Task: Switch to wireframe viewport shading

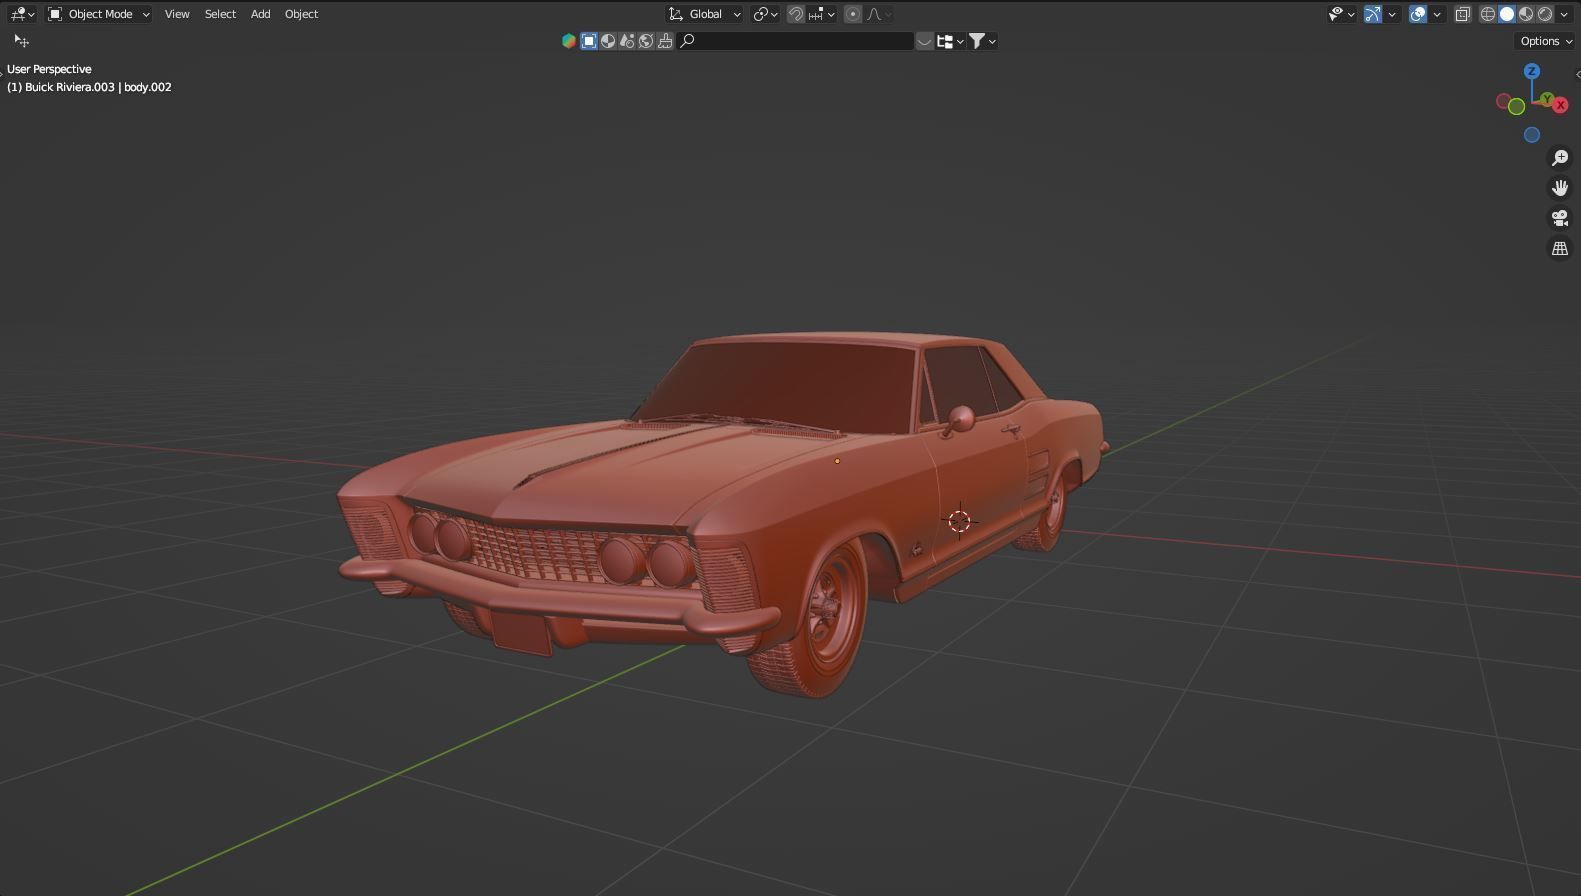Action: [1488, 14]
